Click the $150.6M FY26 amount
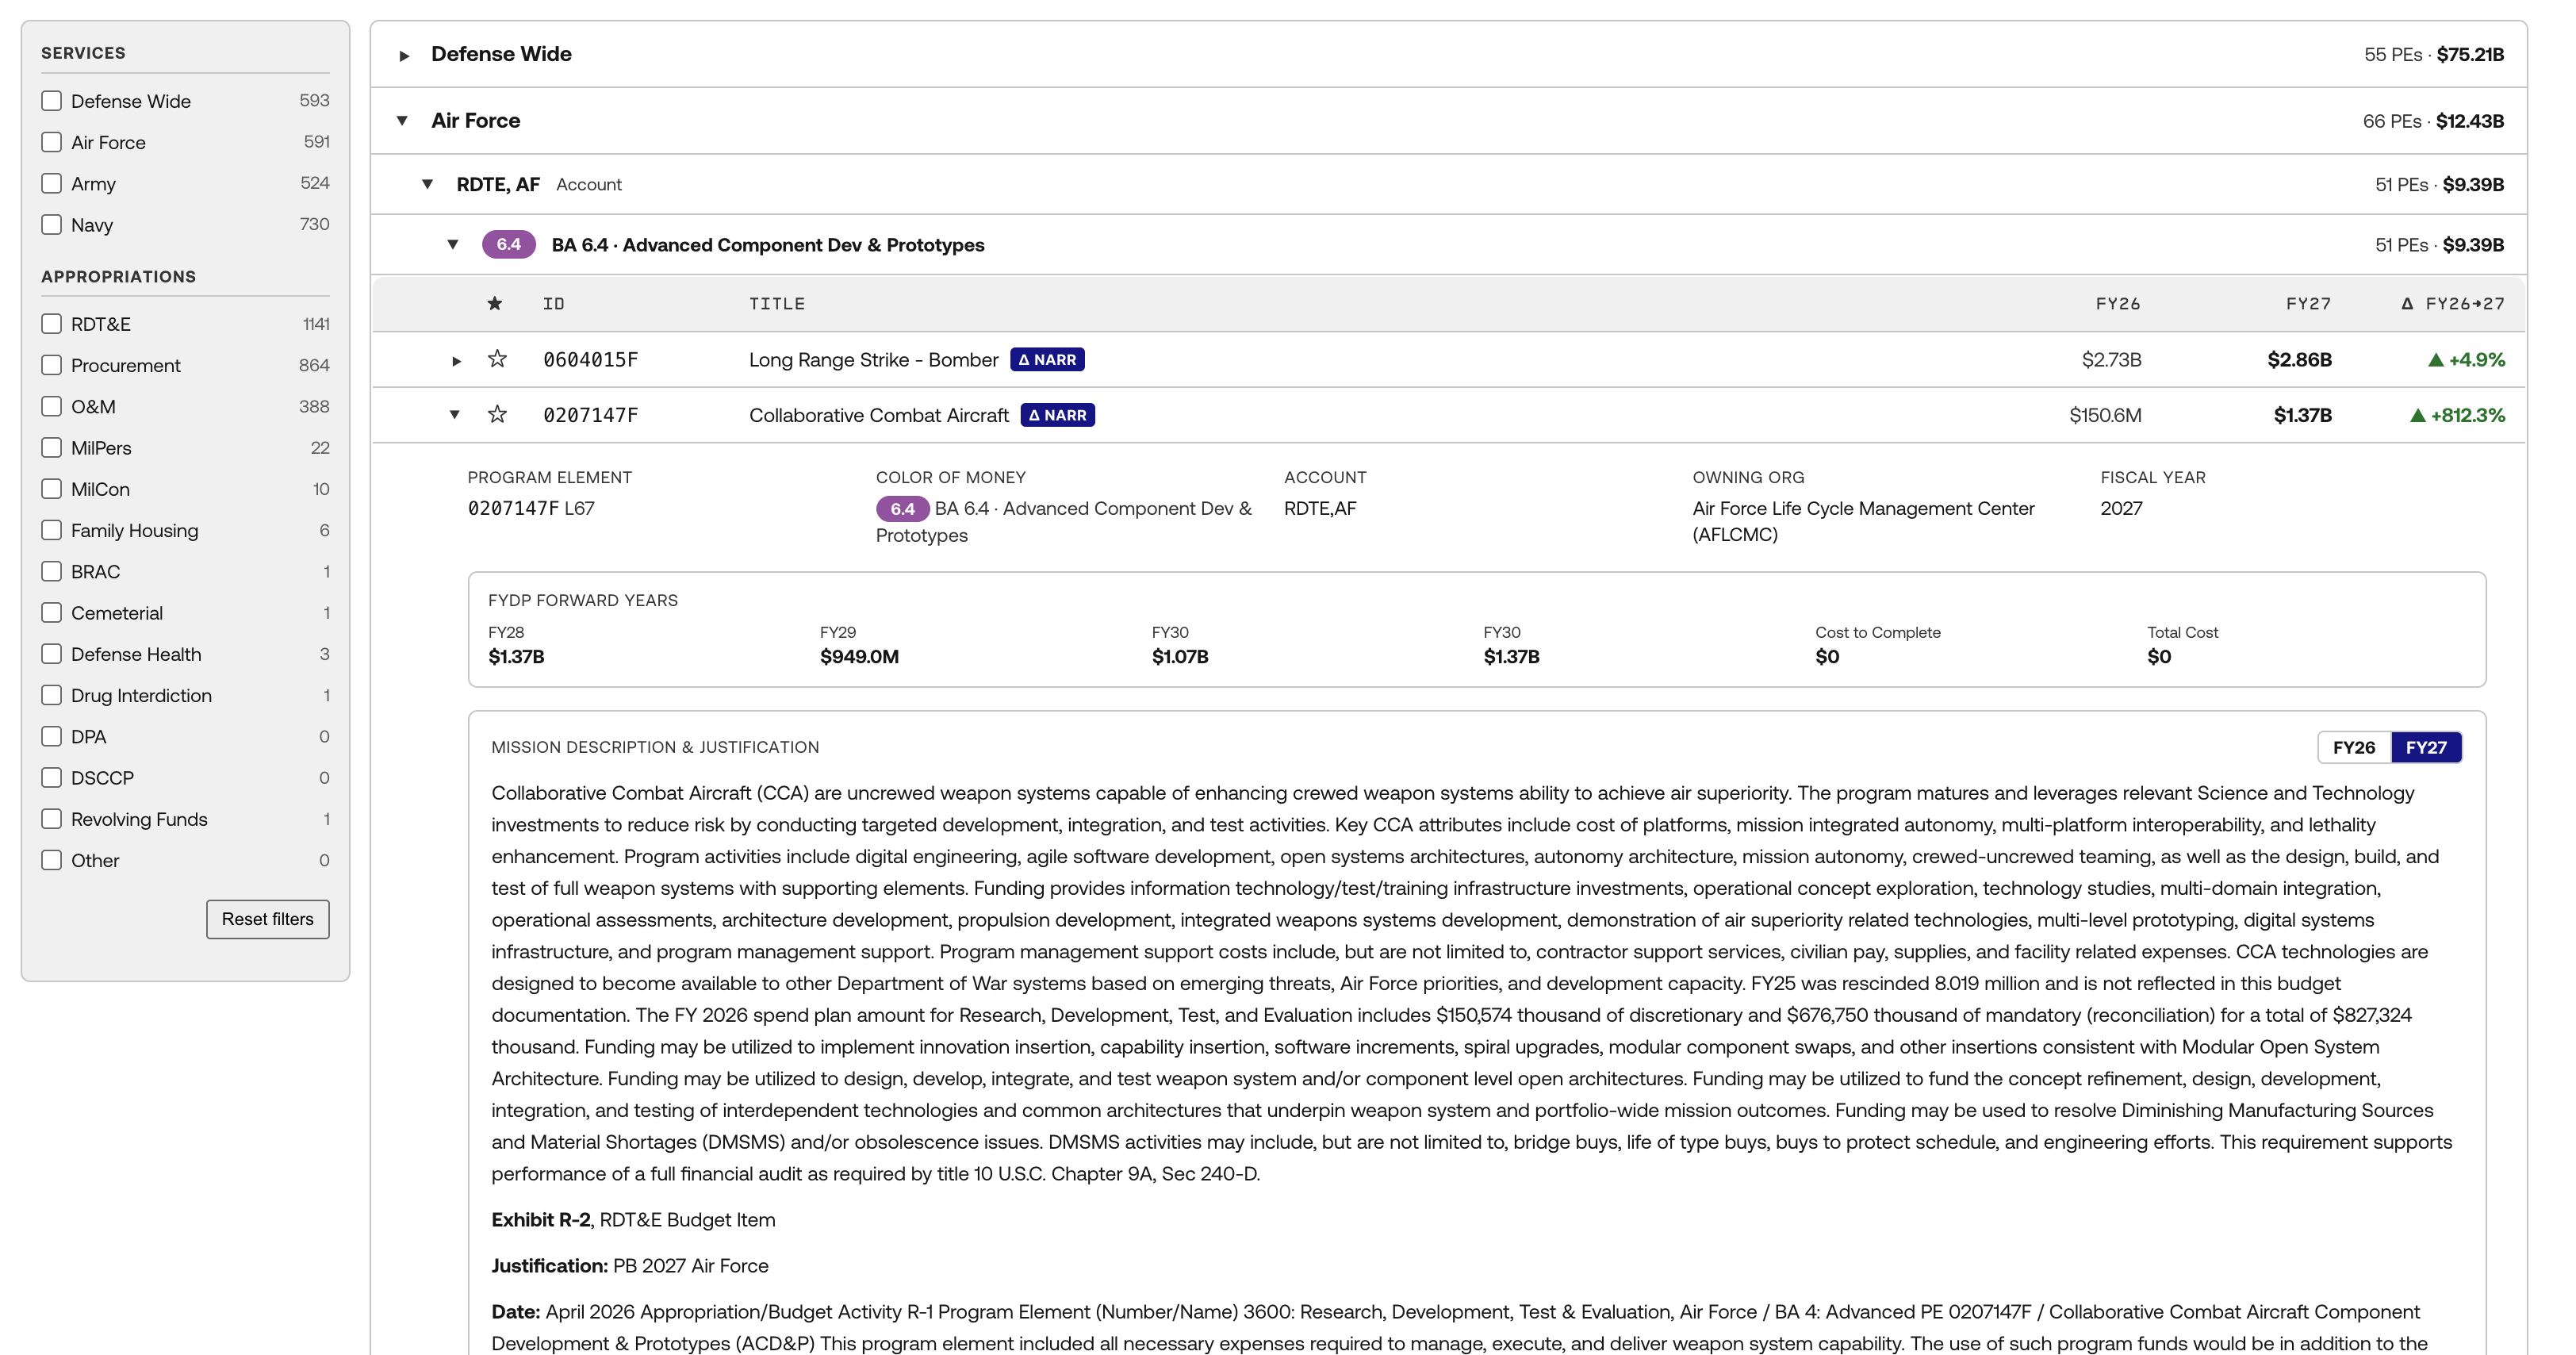Screen dimensions: 2576x1355 point(2105,415)
